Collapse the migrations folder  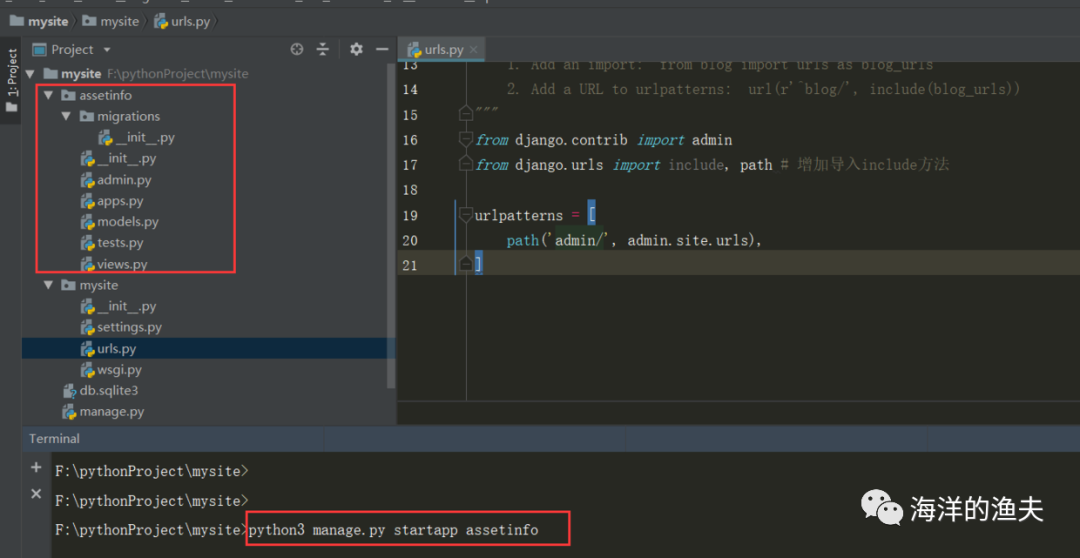click(65, 116)
